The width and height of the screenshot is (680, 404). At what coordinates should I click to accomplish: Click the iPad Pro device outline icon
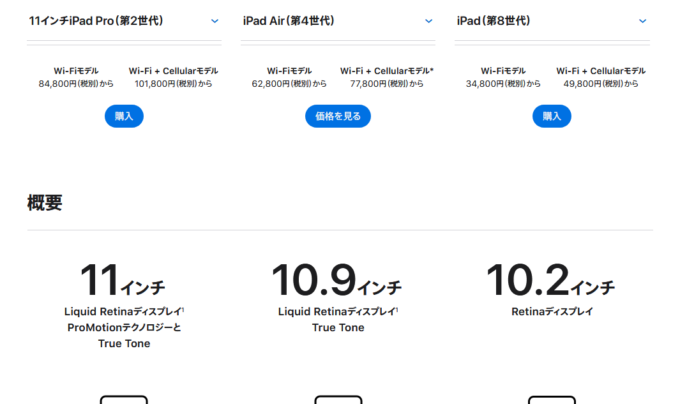tap(124, 399)
